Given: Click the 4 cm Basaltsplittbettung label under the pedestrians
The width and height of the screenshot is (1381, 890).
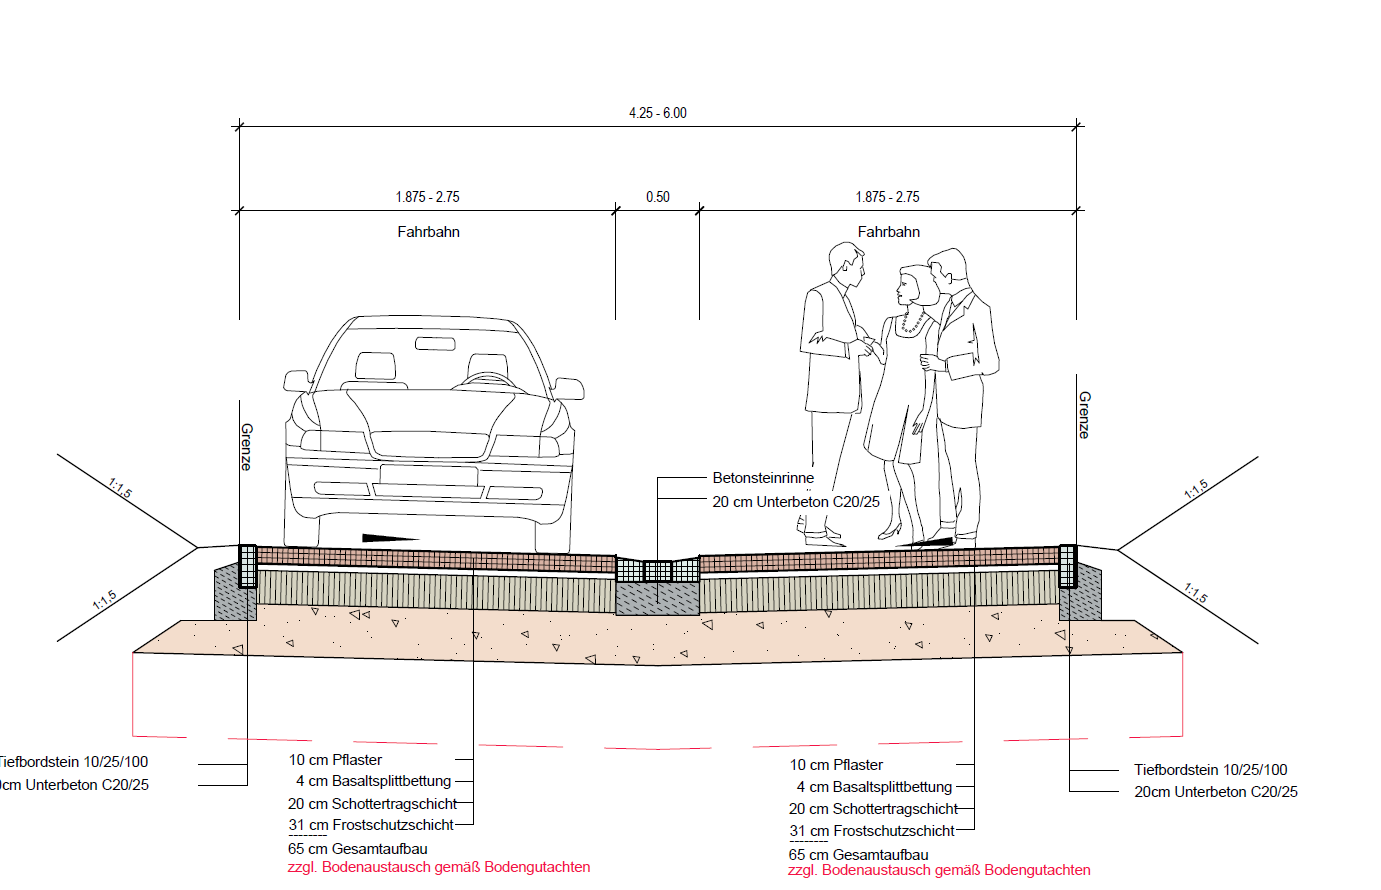Looking at the screenshot, I should click(x=874, y=787).
